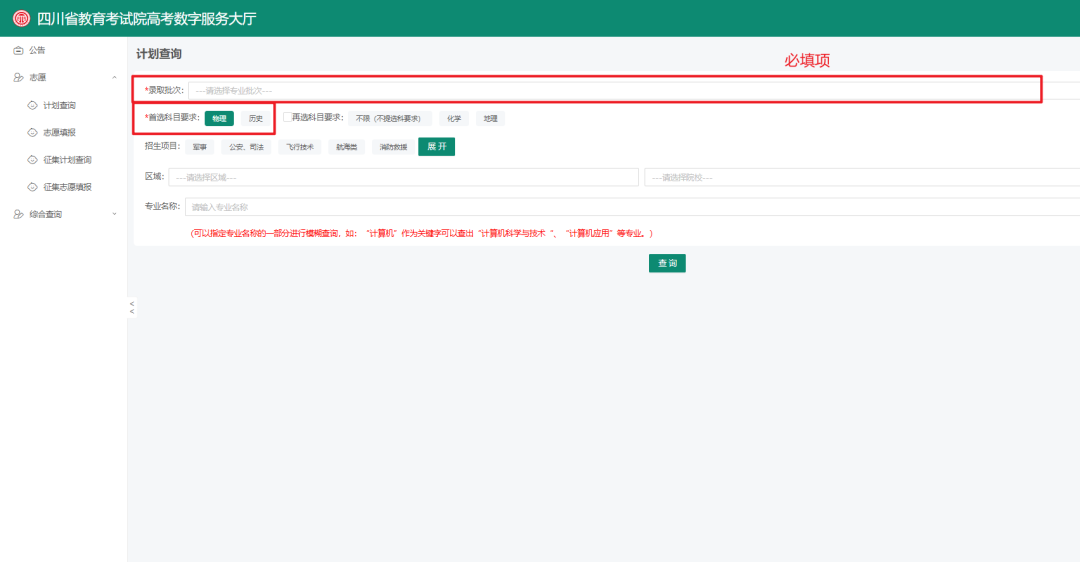Click the 专业名称 text input field

[x=632, y=207]
